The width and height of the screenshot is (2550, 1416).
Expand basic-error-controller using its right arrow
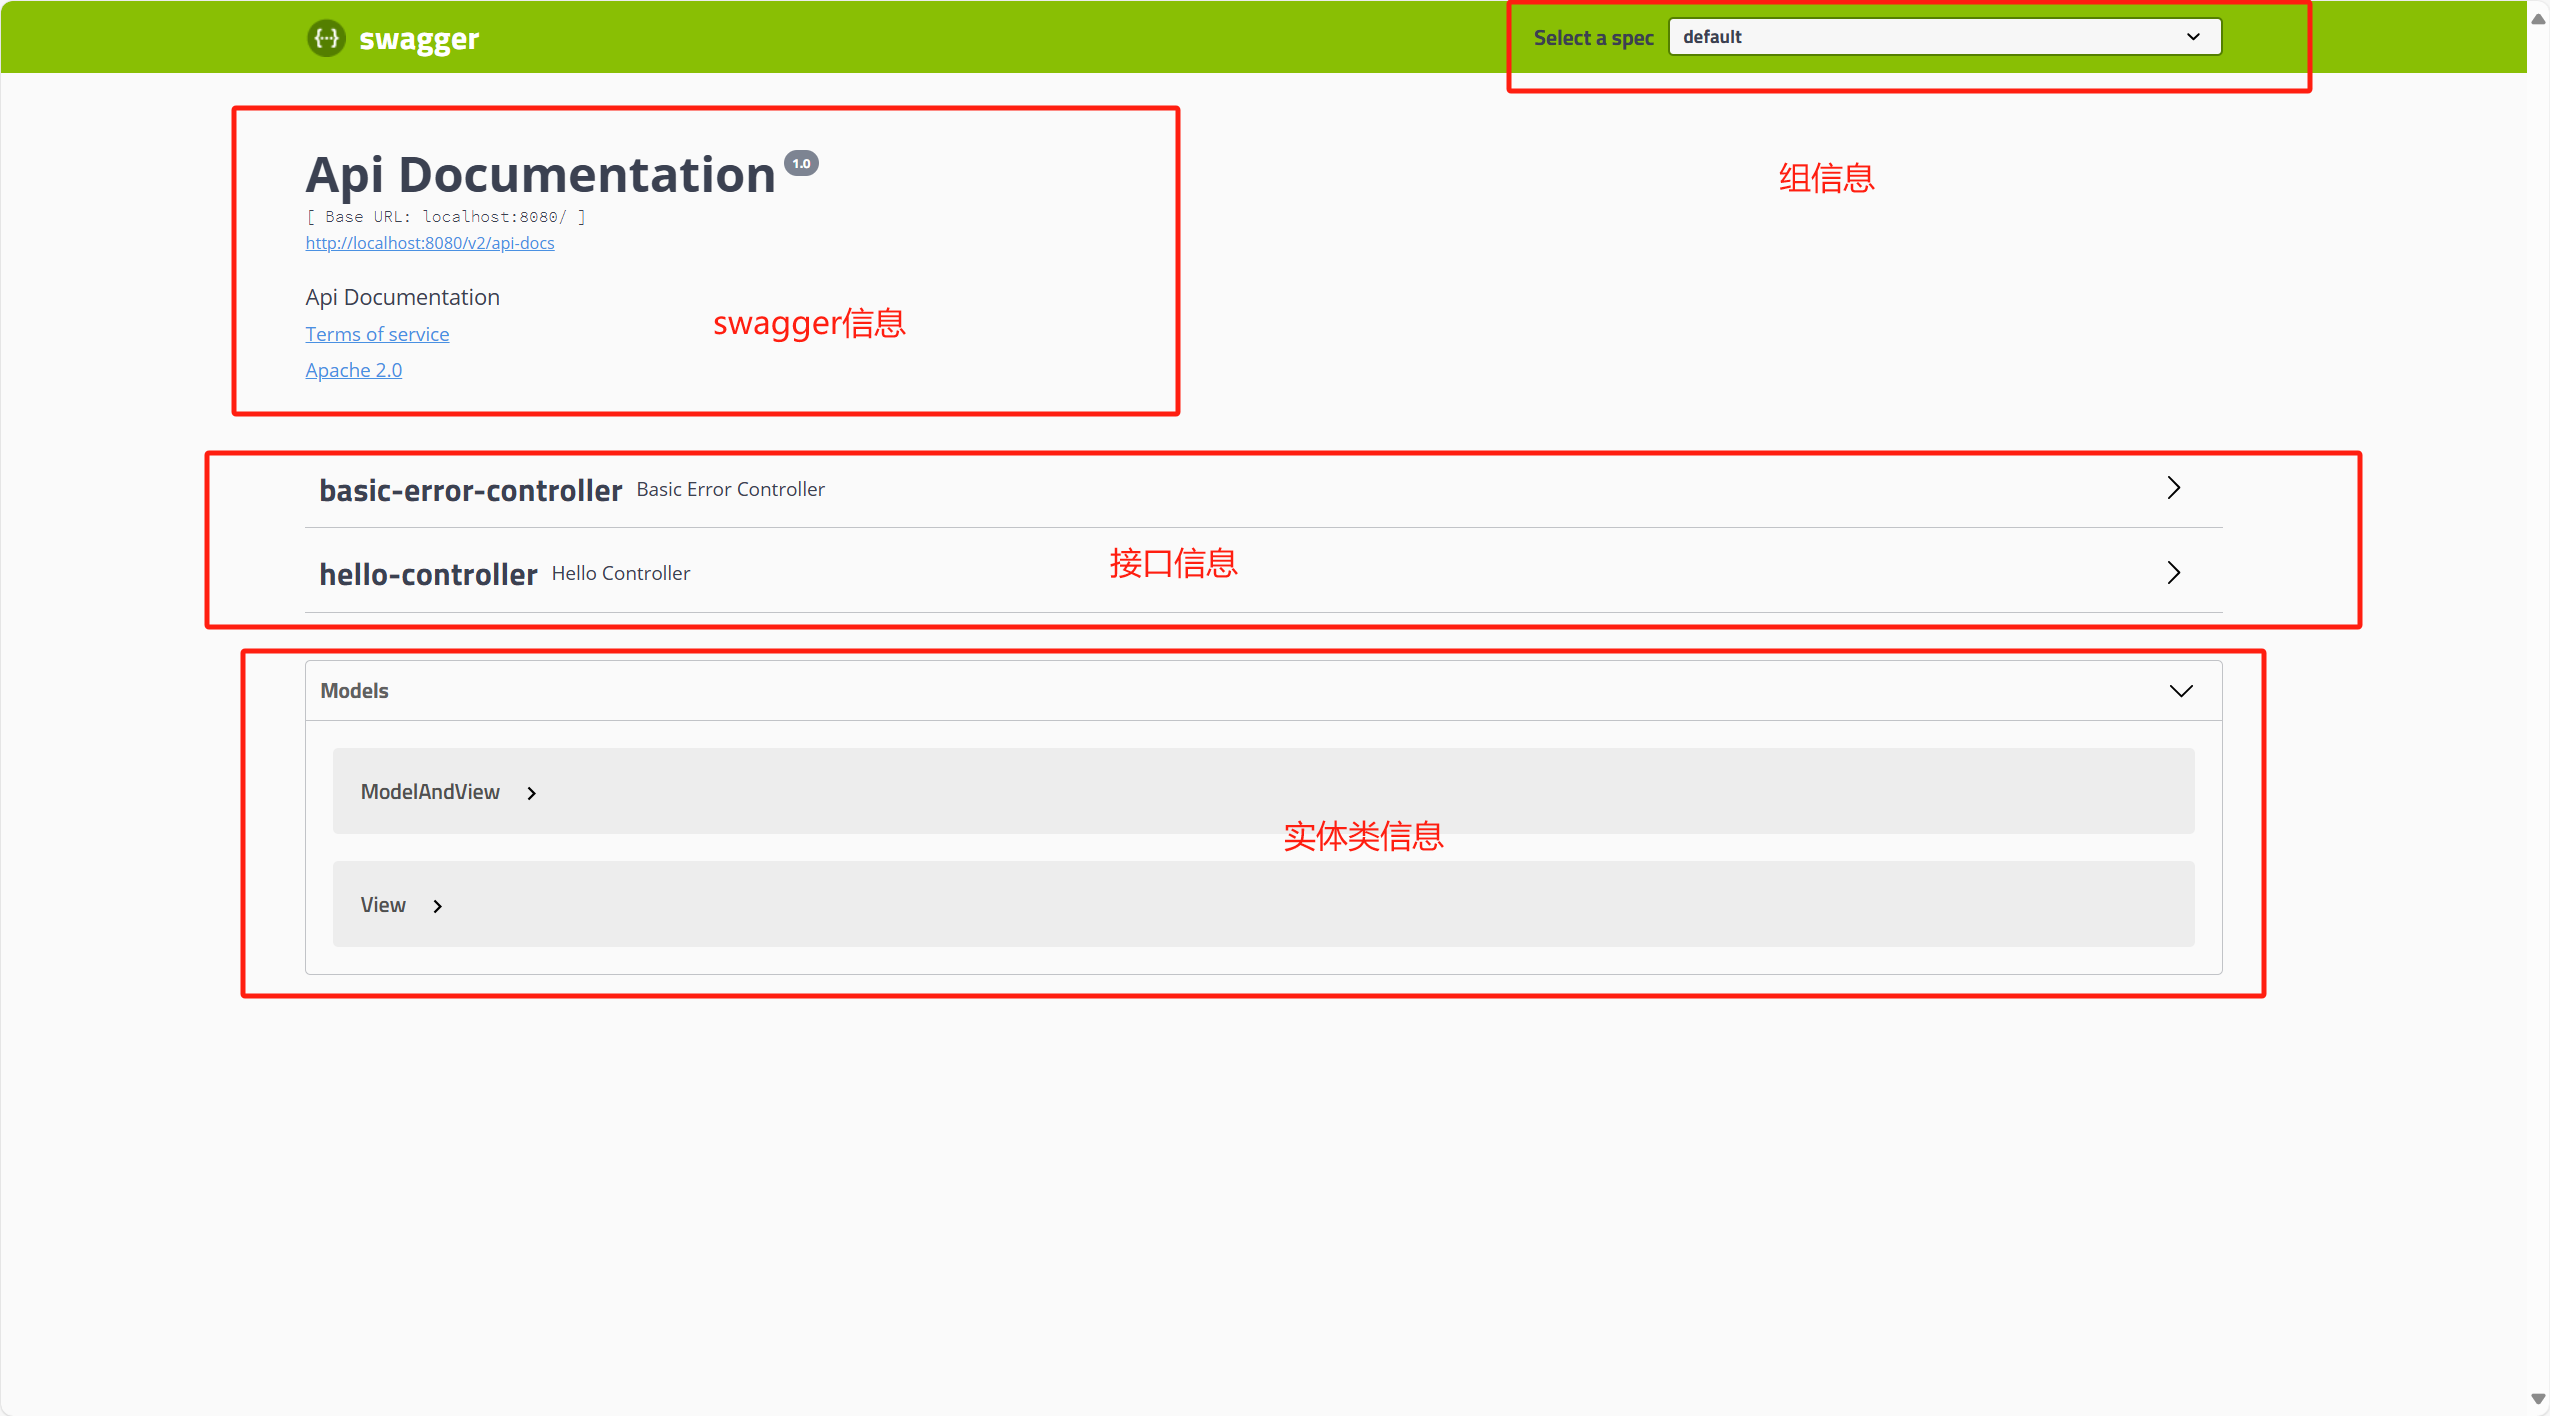pyautogui.click(x=2173, y=488)
